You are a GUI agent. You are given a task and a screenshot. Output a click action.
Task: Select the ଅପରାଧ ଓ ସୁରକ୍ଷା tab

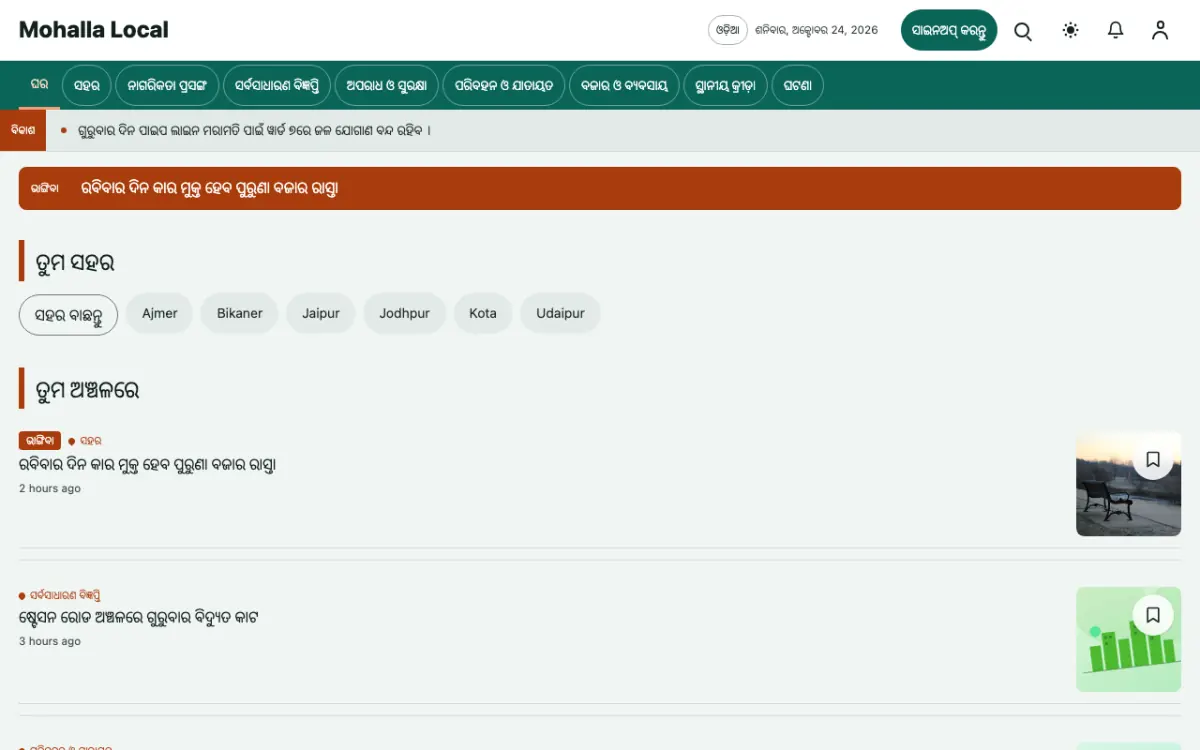[x=386, y=86]
